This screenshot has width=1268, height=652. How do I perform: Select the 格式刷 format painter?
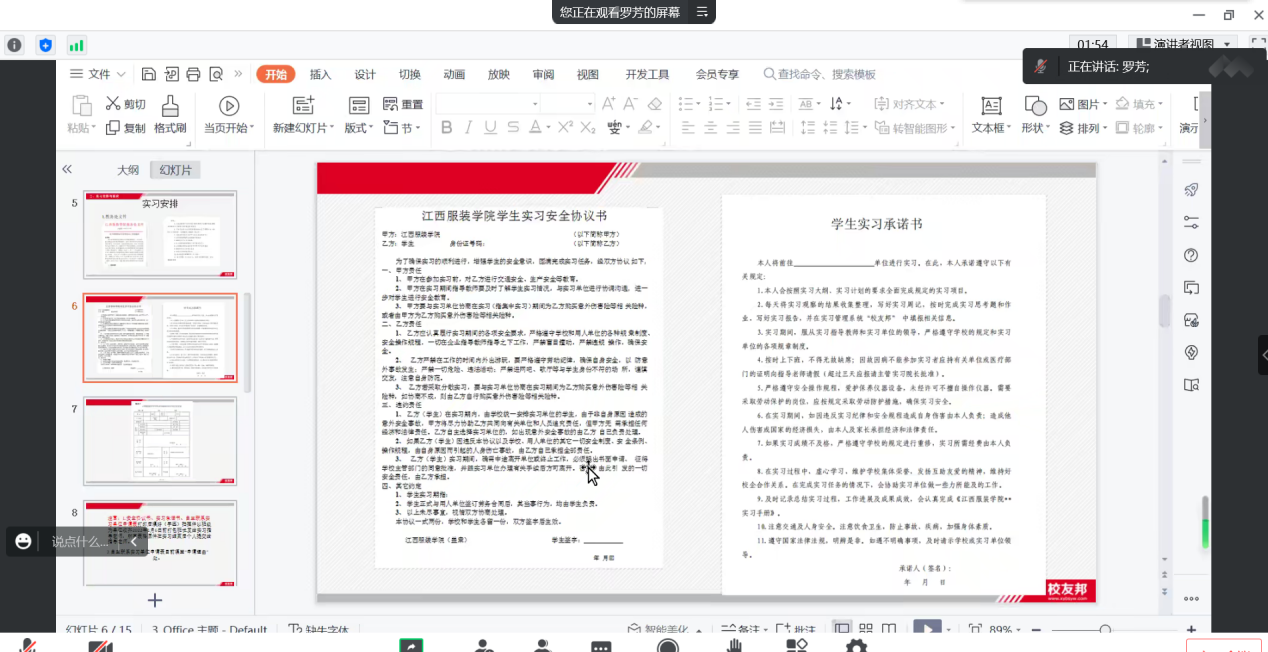tap(170, 114)
